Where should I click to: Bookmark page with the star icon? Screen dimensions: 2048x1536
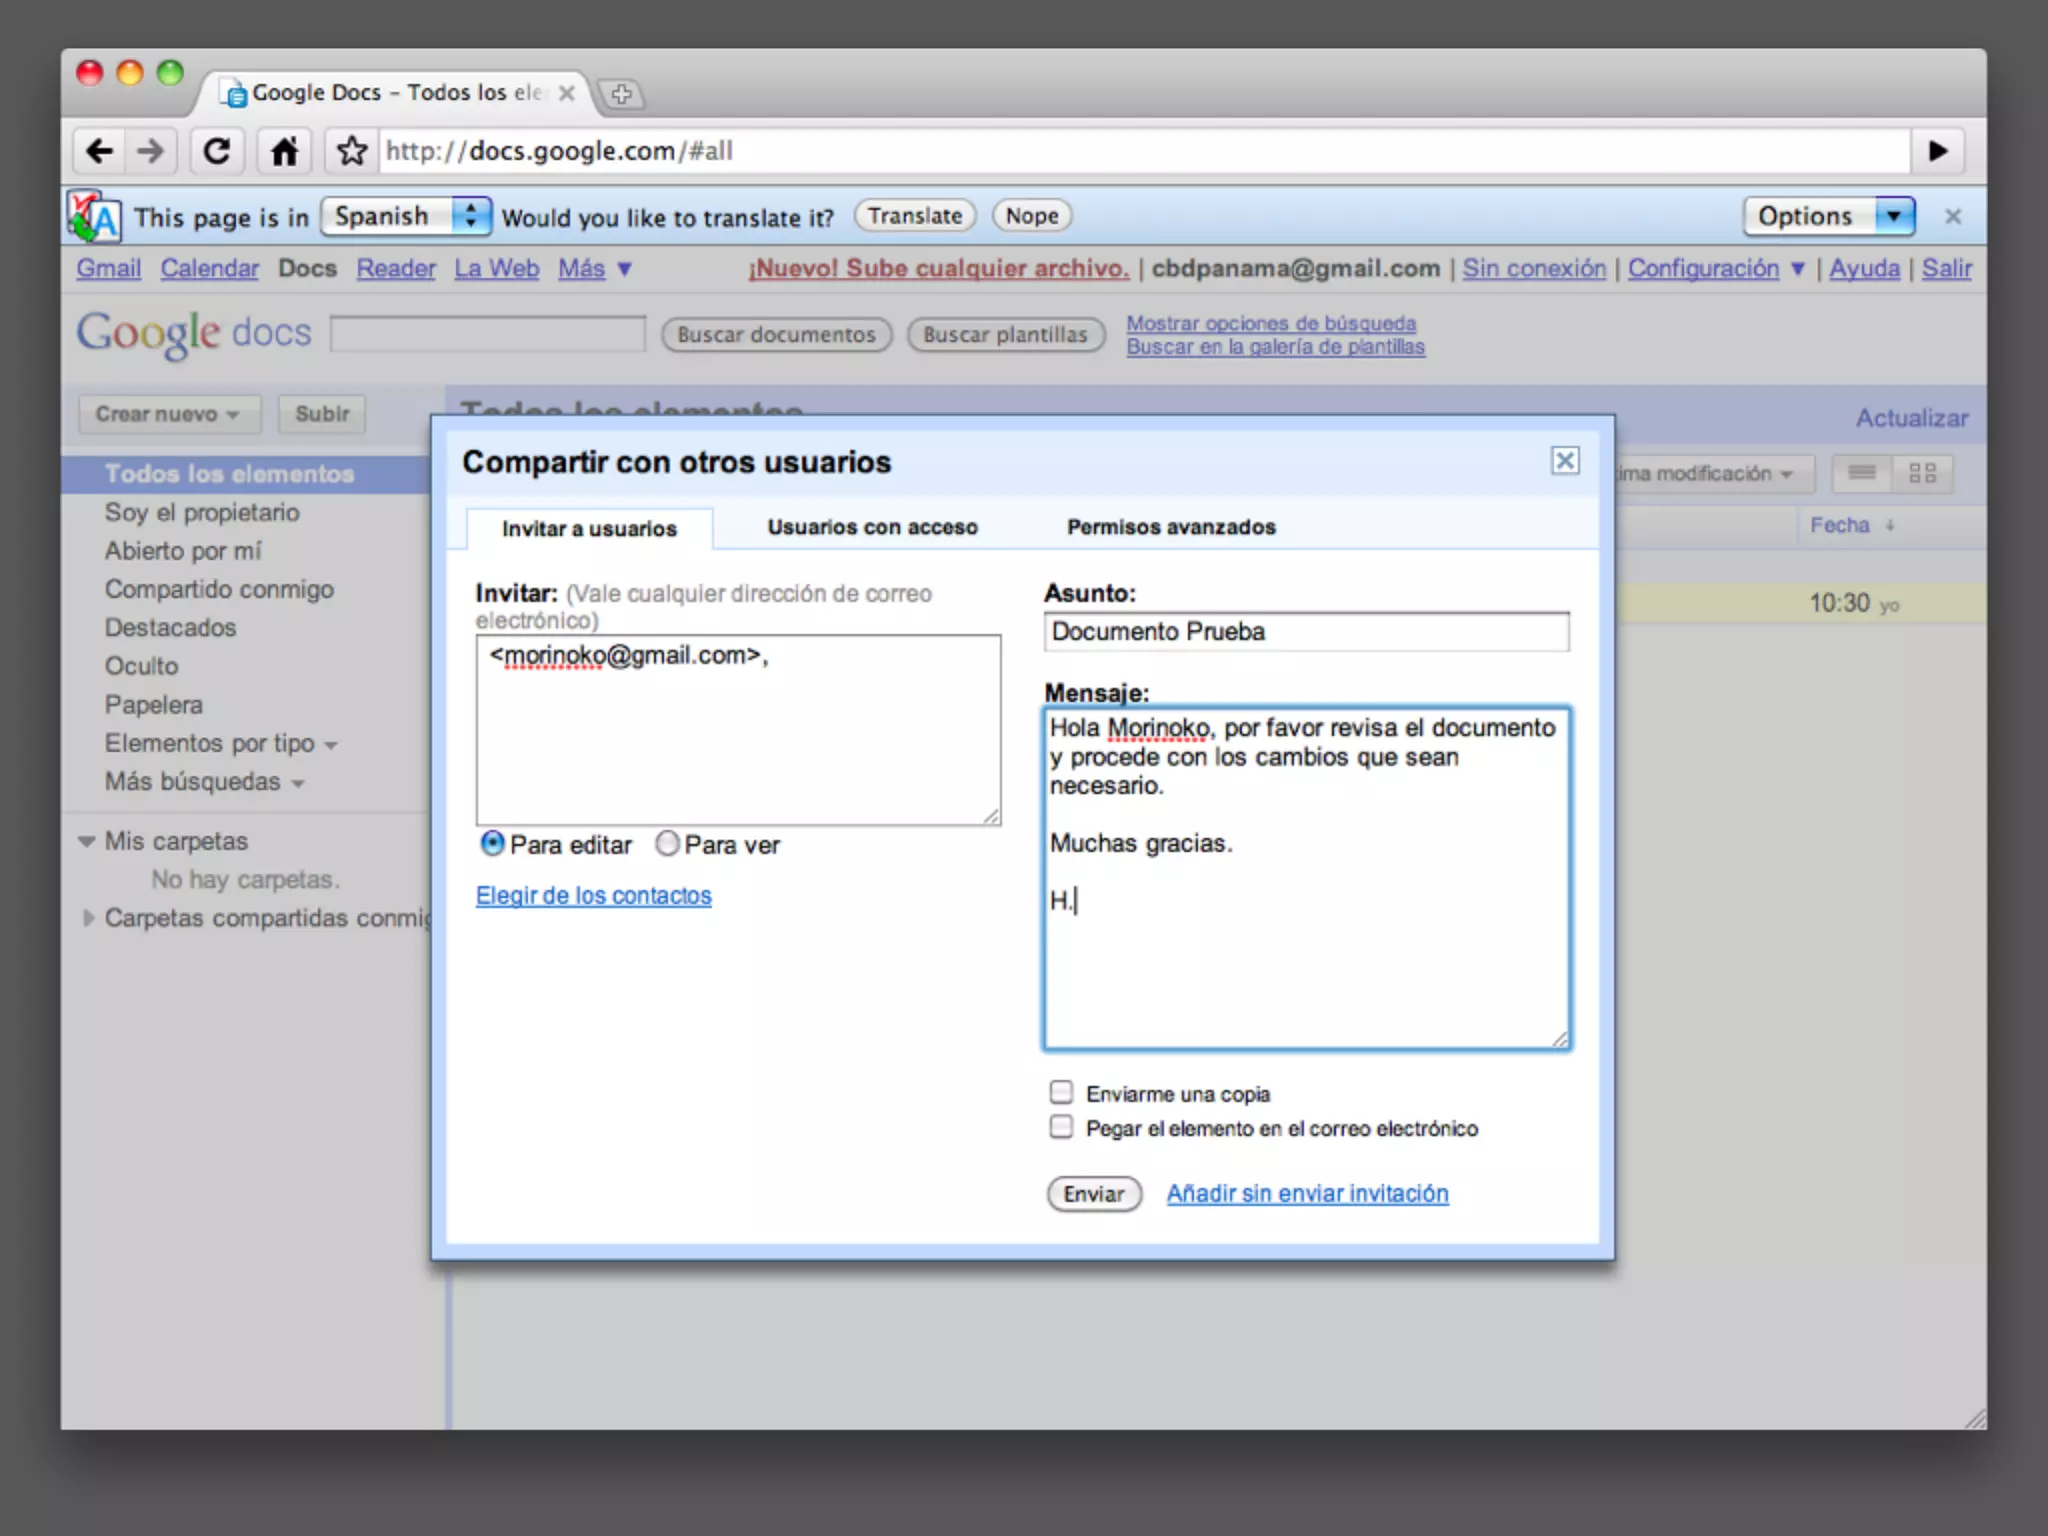(351, 151)
